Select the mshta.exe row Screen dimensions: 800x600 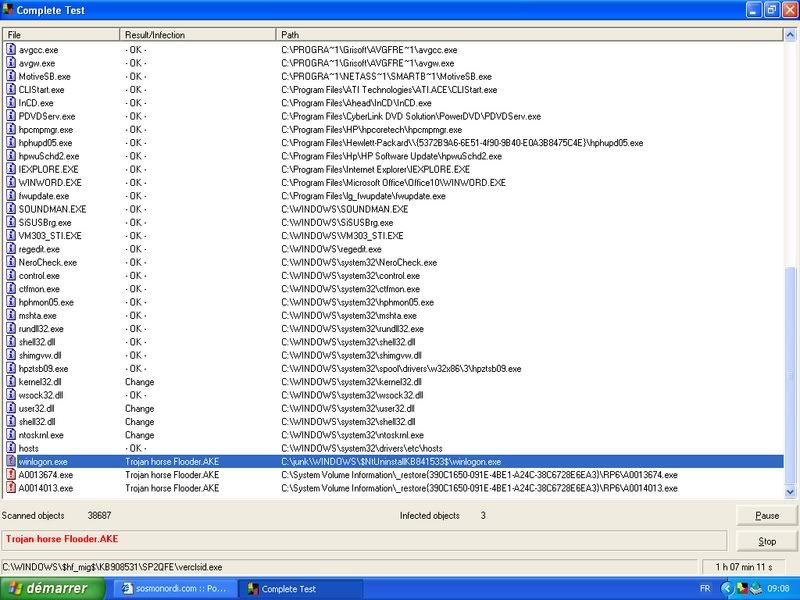tap(393, 315)
